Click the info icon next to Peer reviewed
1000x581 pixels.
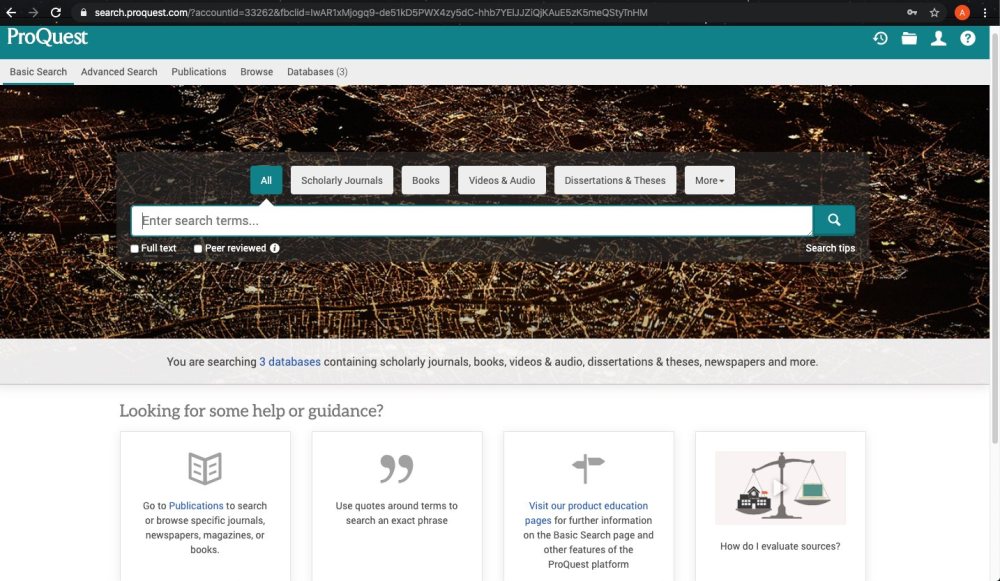[x=275, y=248]
